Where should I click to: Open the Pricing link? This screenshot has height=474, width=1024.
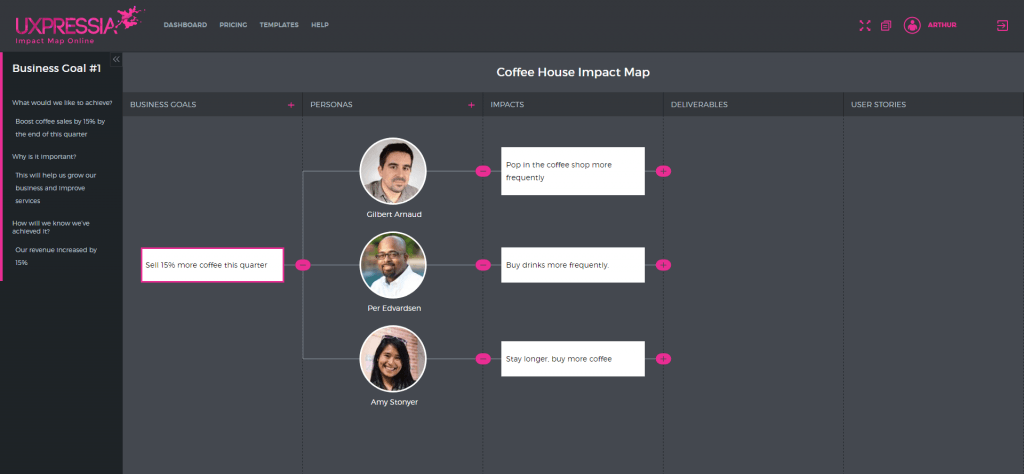(233, 25)
